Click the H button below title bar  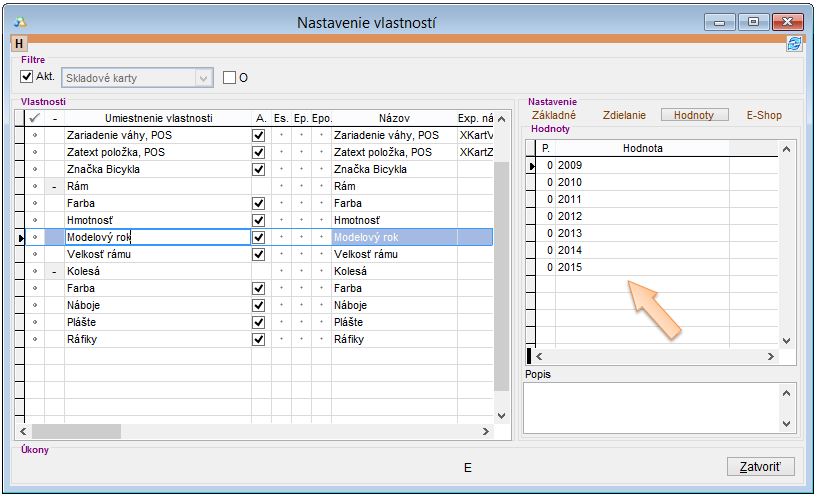(x=19, y=44)
